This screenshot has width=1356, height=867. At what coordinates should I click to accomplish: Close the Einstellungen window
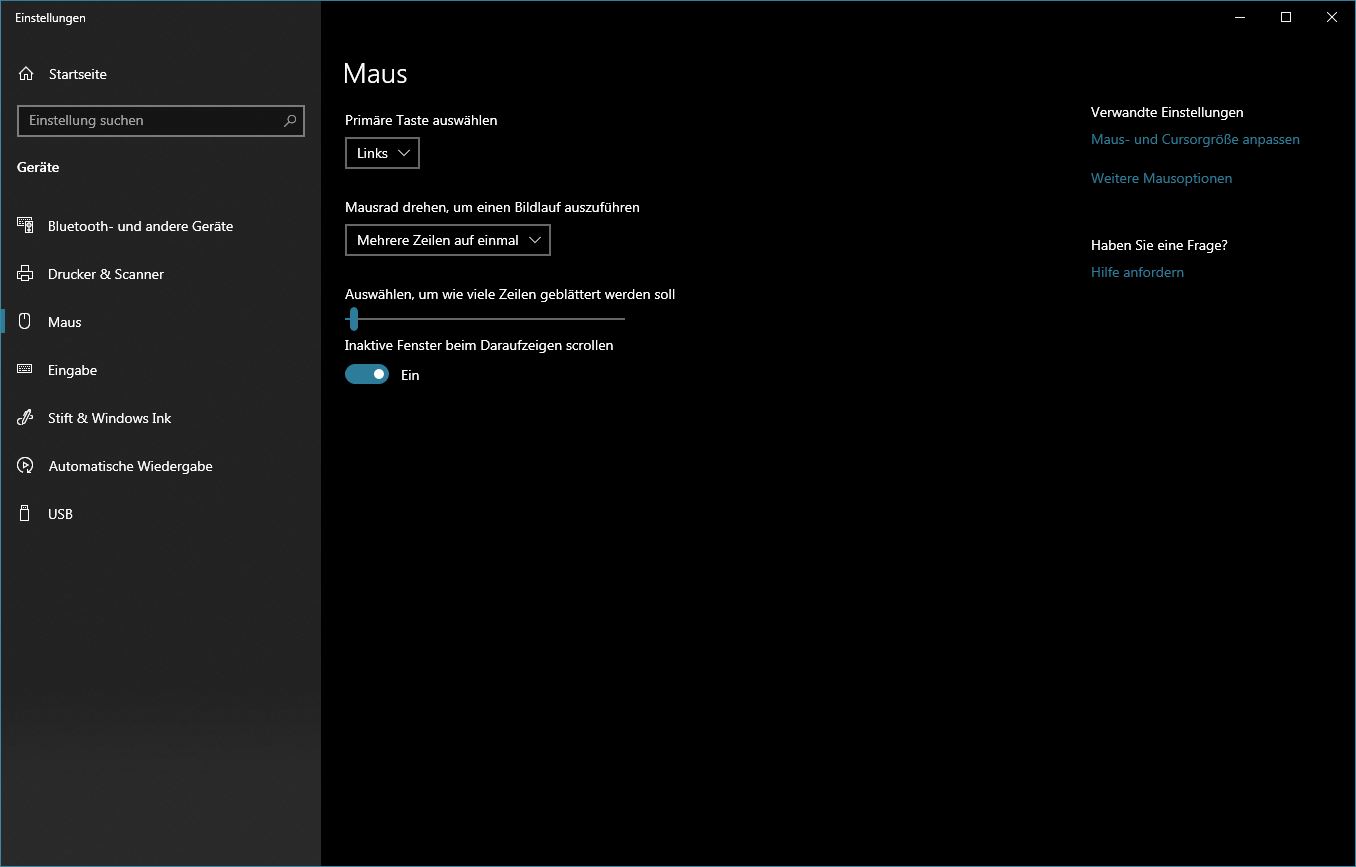coord(1332,17)
